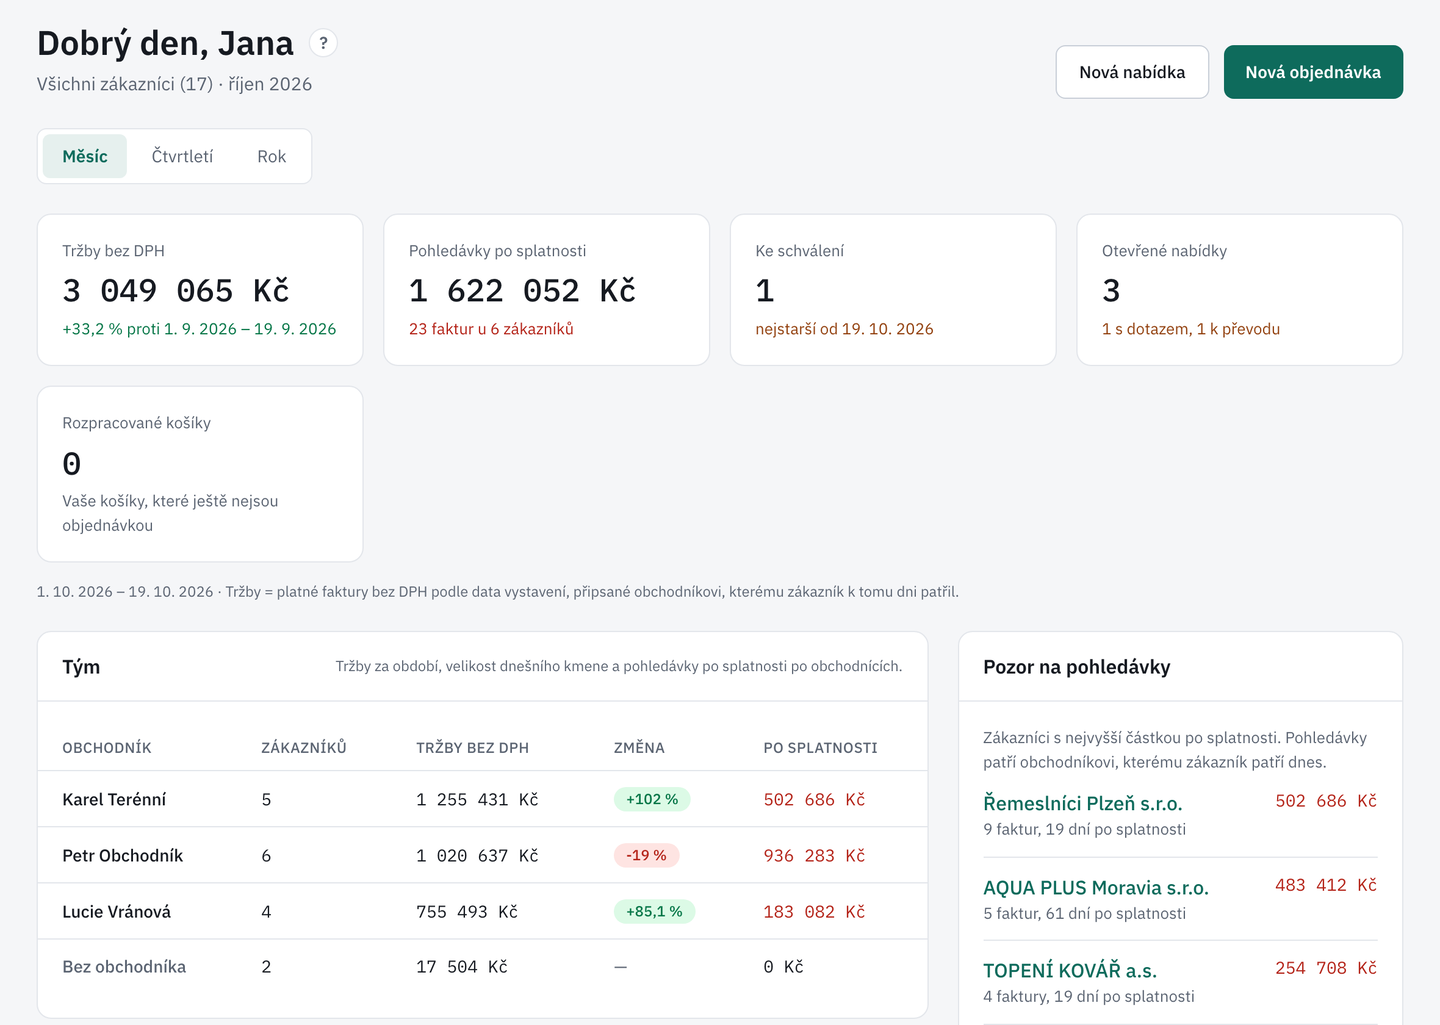Switch to the Rok tab

[271, 156]
